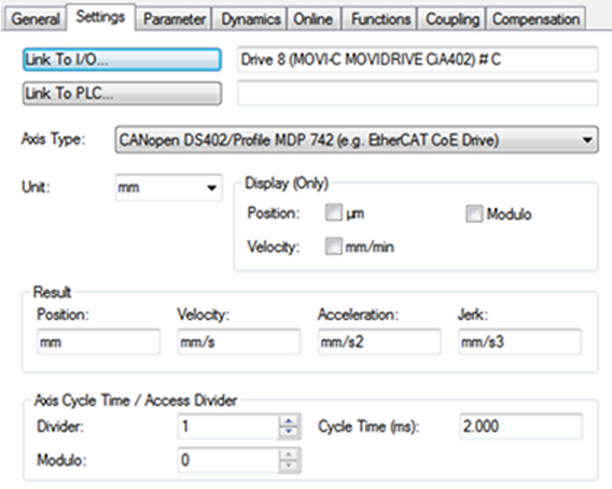The width and height of the screenshot is (612, 489).
Task: Open the Functions tab
Action: click(x=380, y=19)
